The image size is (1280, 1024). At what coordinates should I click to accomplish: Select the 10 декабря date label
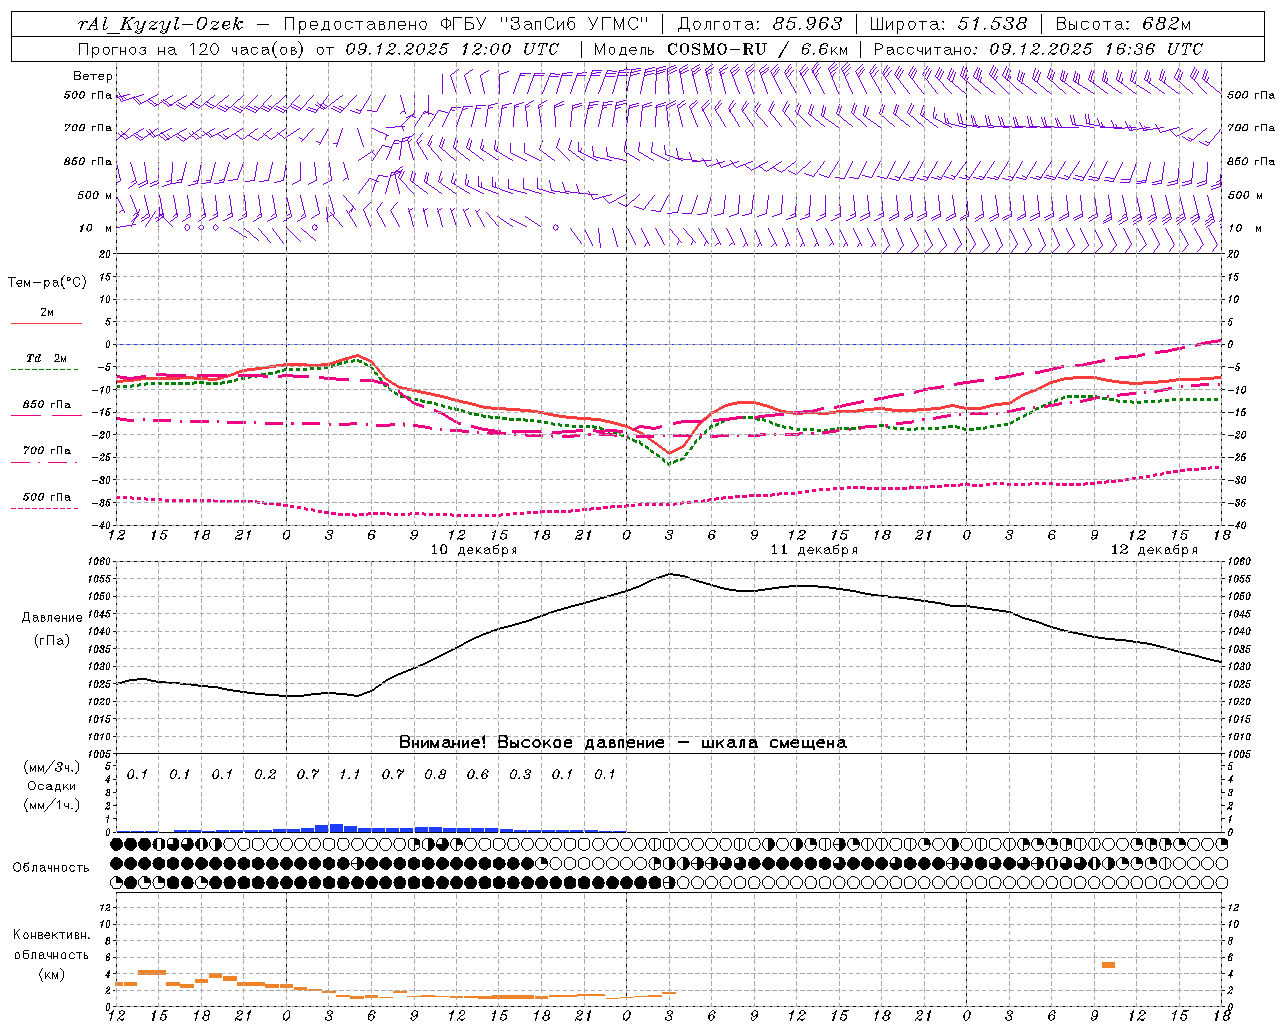click(x=474, y=550)
